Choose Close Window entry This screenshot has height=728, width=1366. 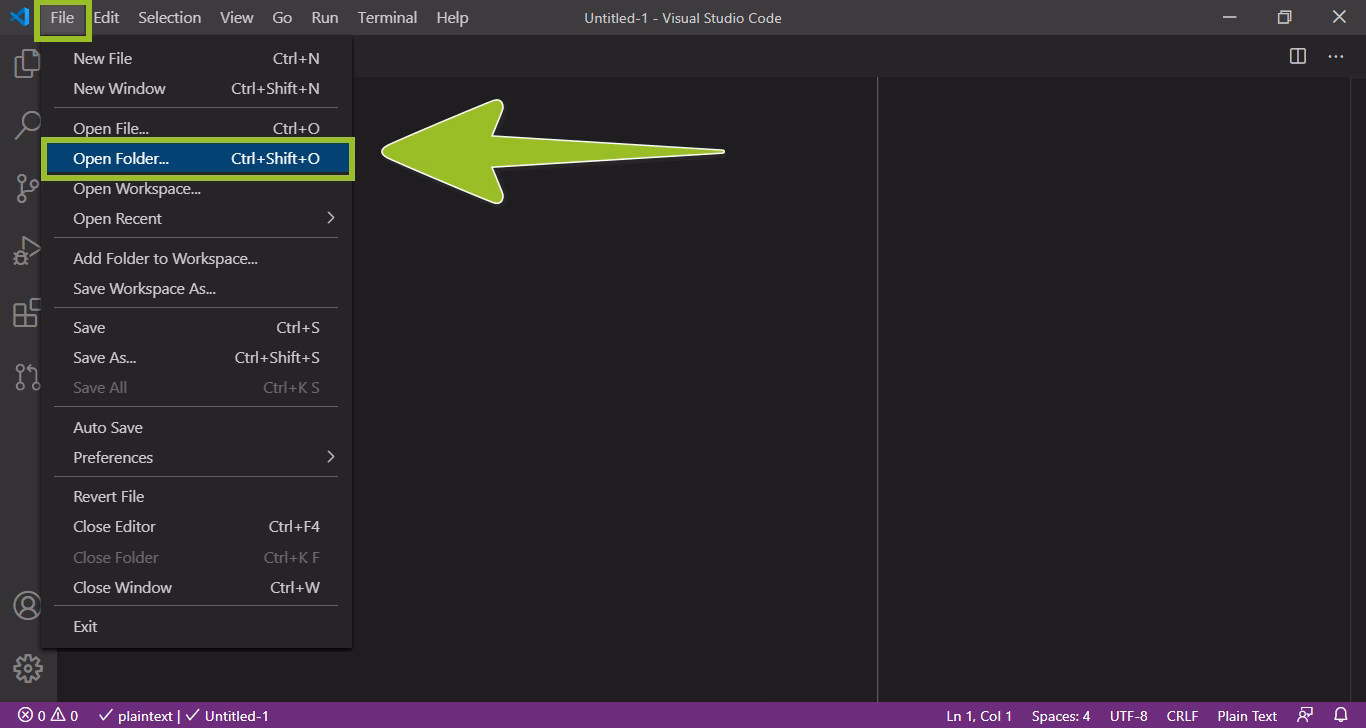[x=196, y=587]
